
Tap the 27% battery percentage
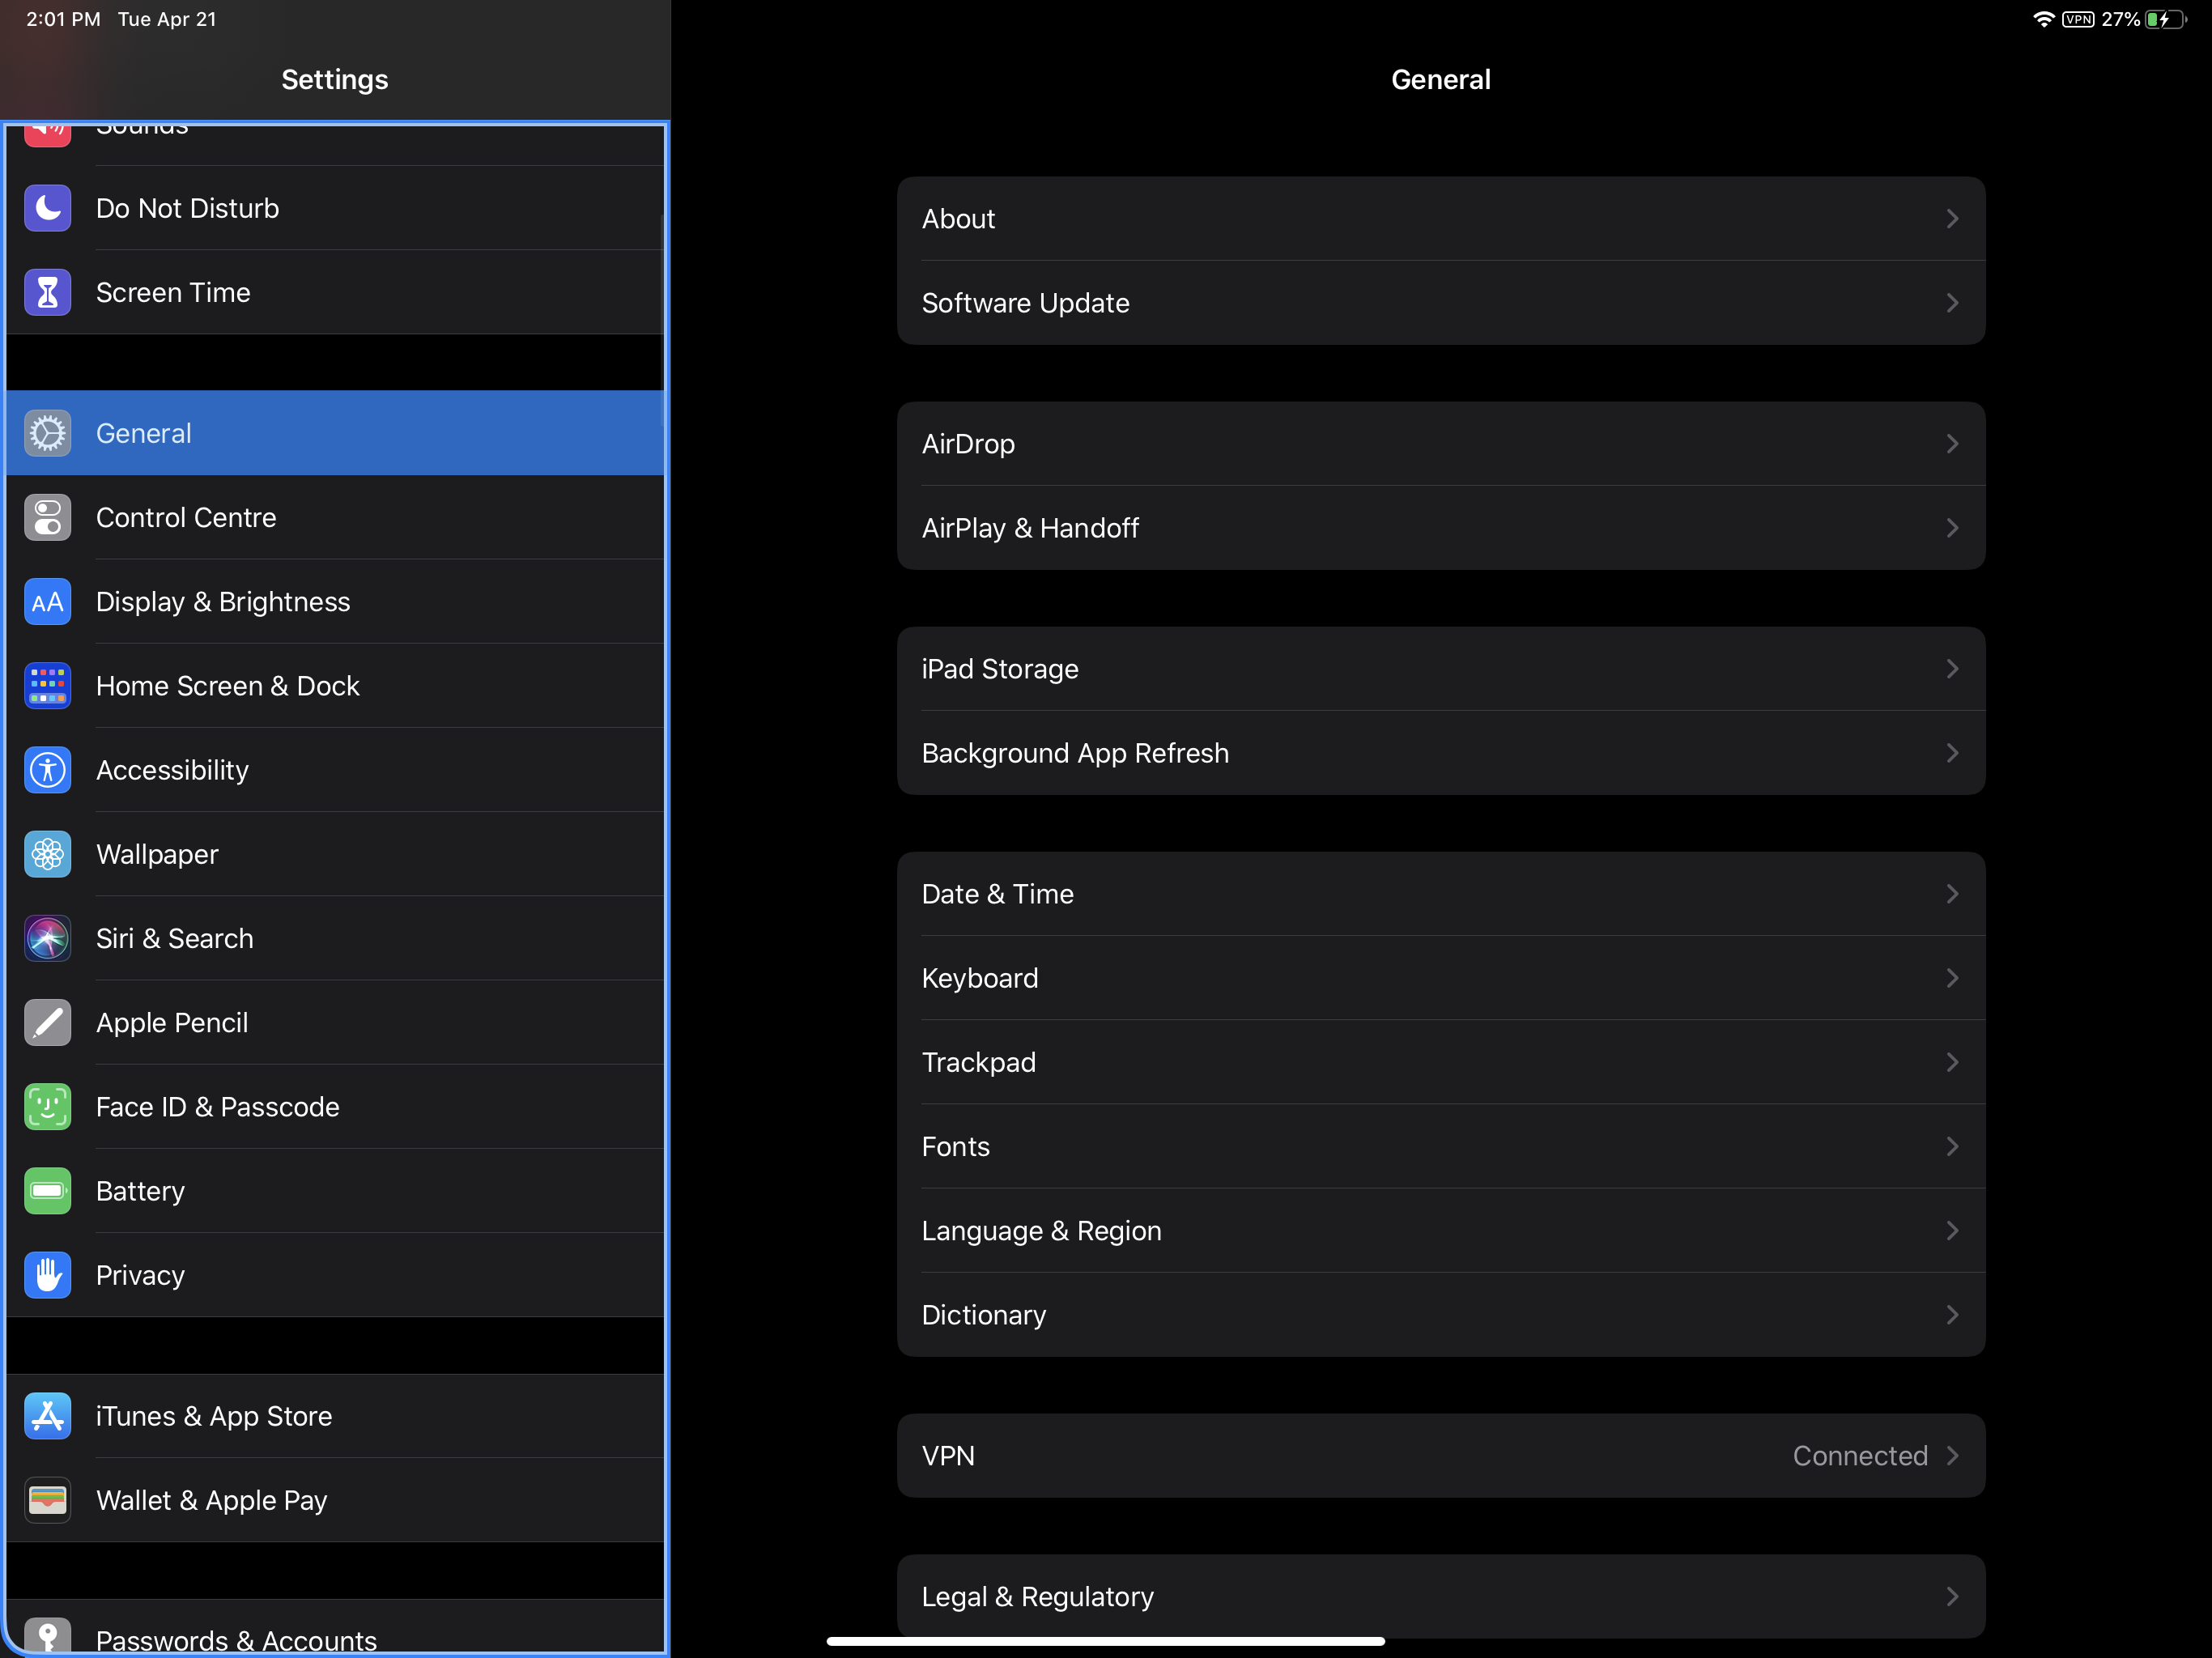(x=2120, y=19)
